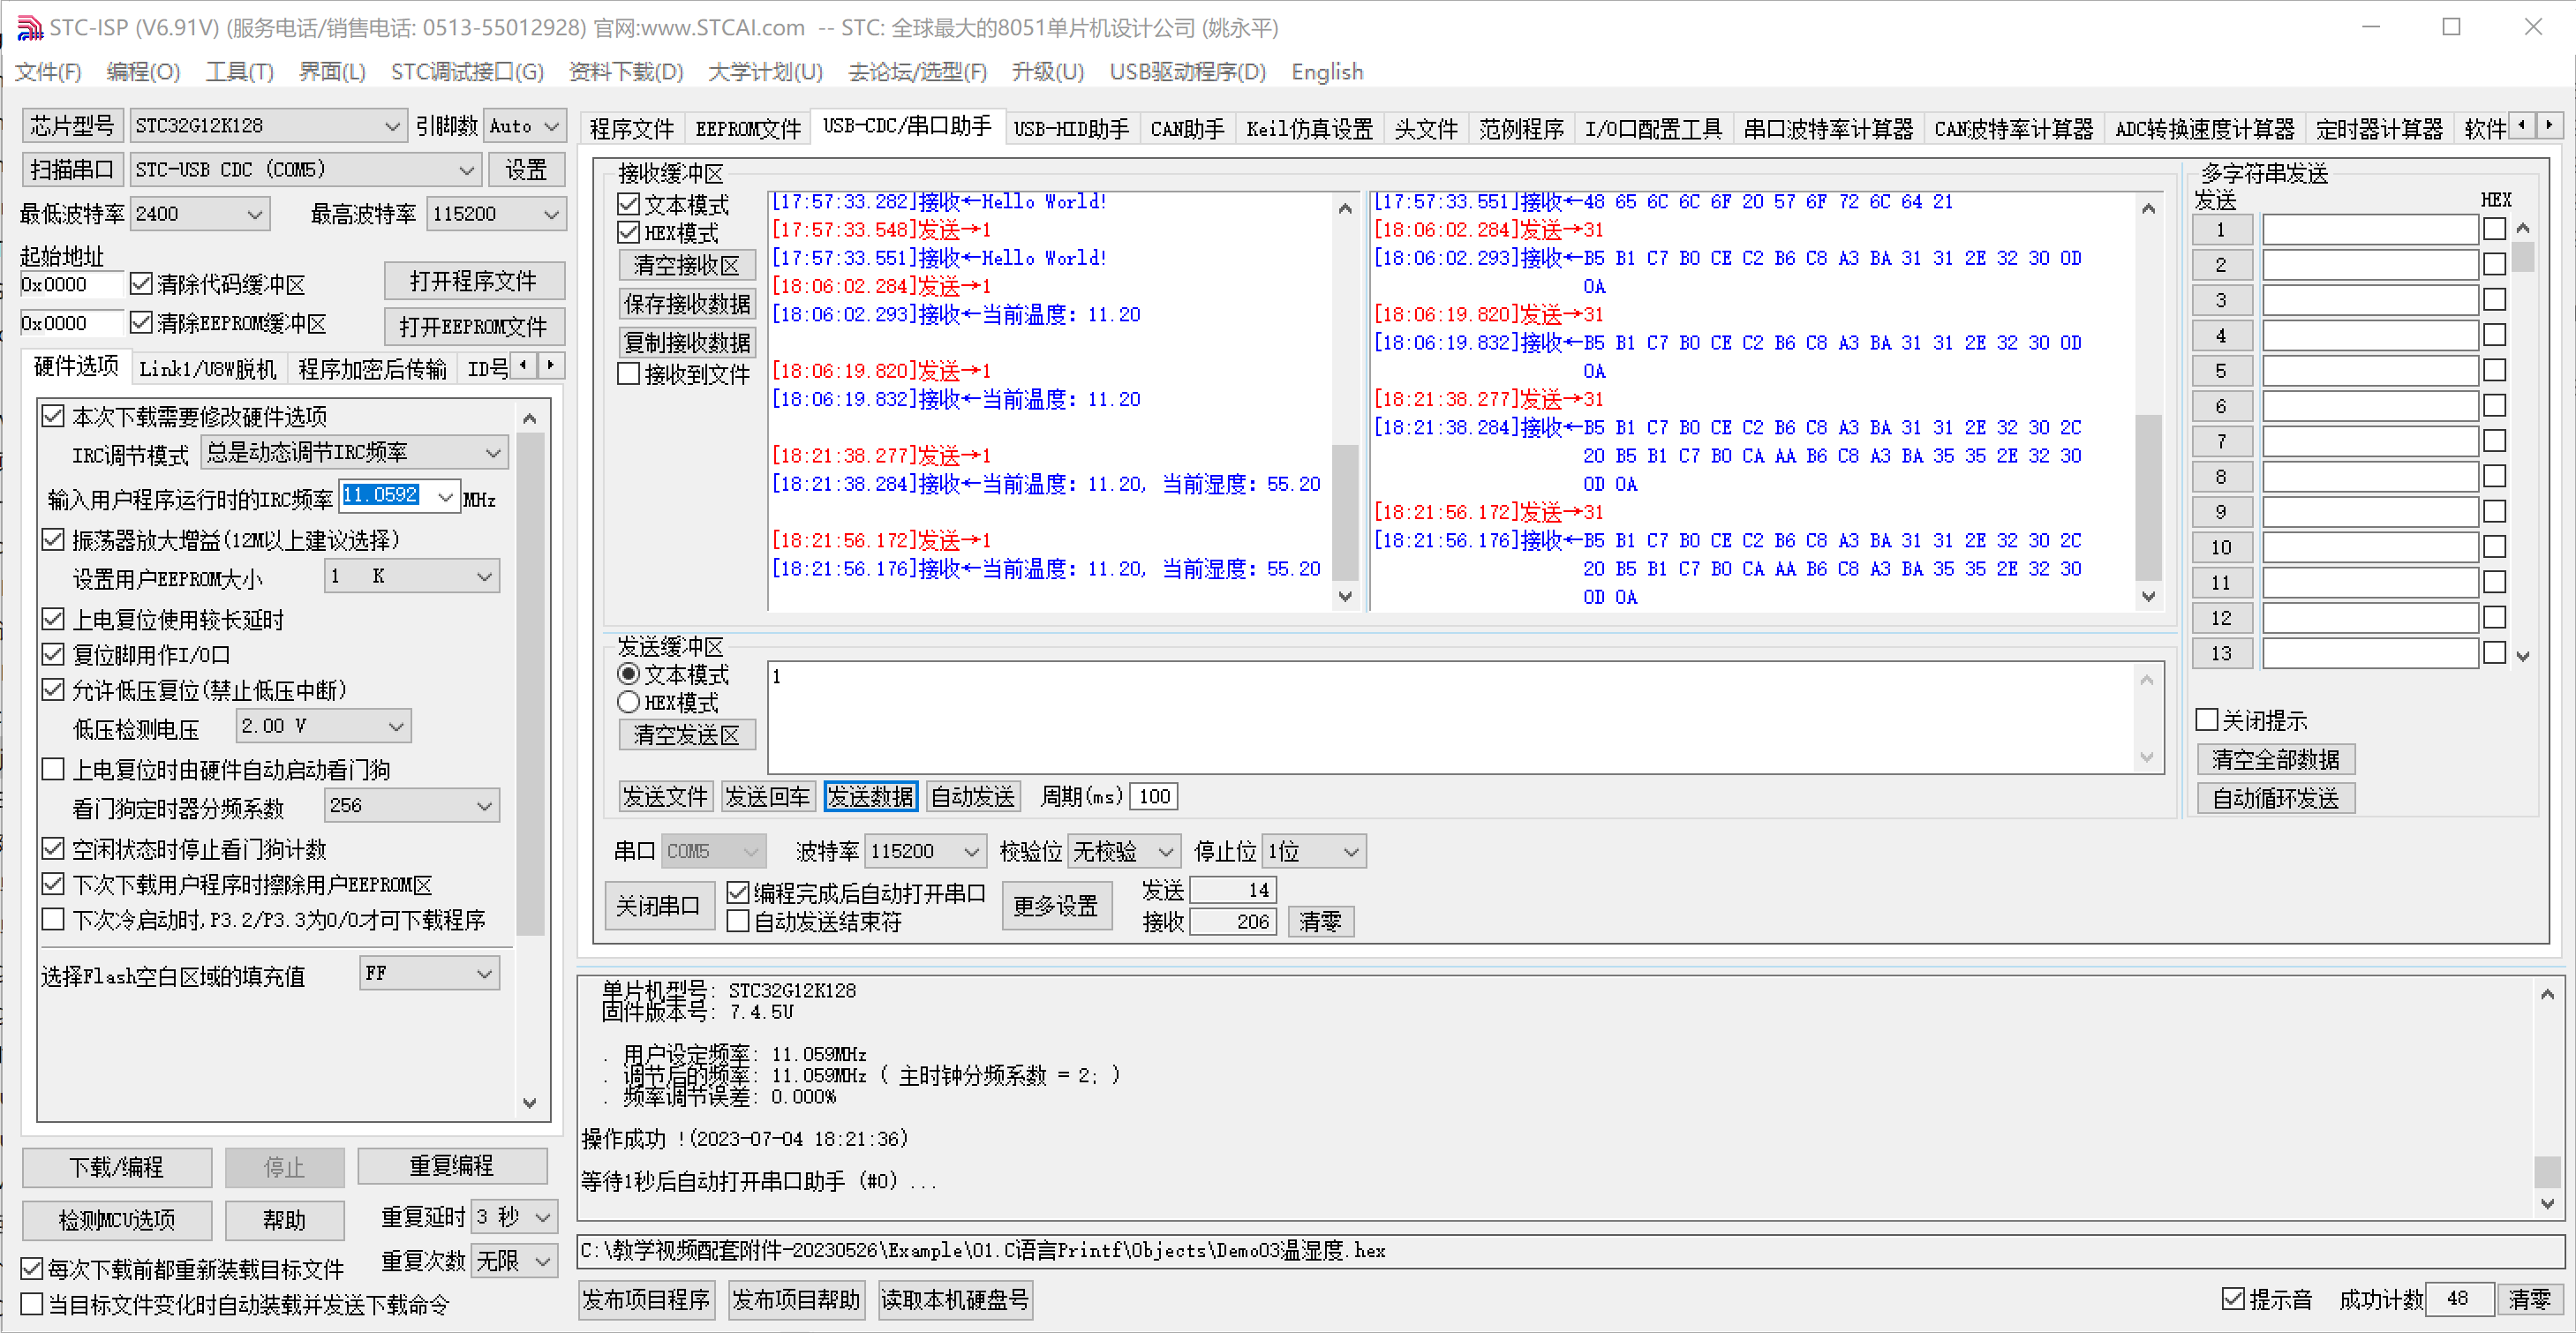Click scroll-down arrow of the HEX receive pane

pos(2148,597)
